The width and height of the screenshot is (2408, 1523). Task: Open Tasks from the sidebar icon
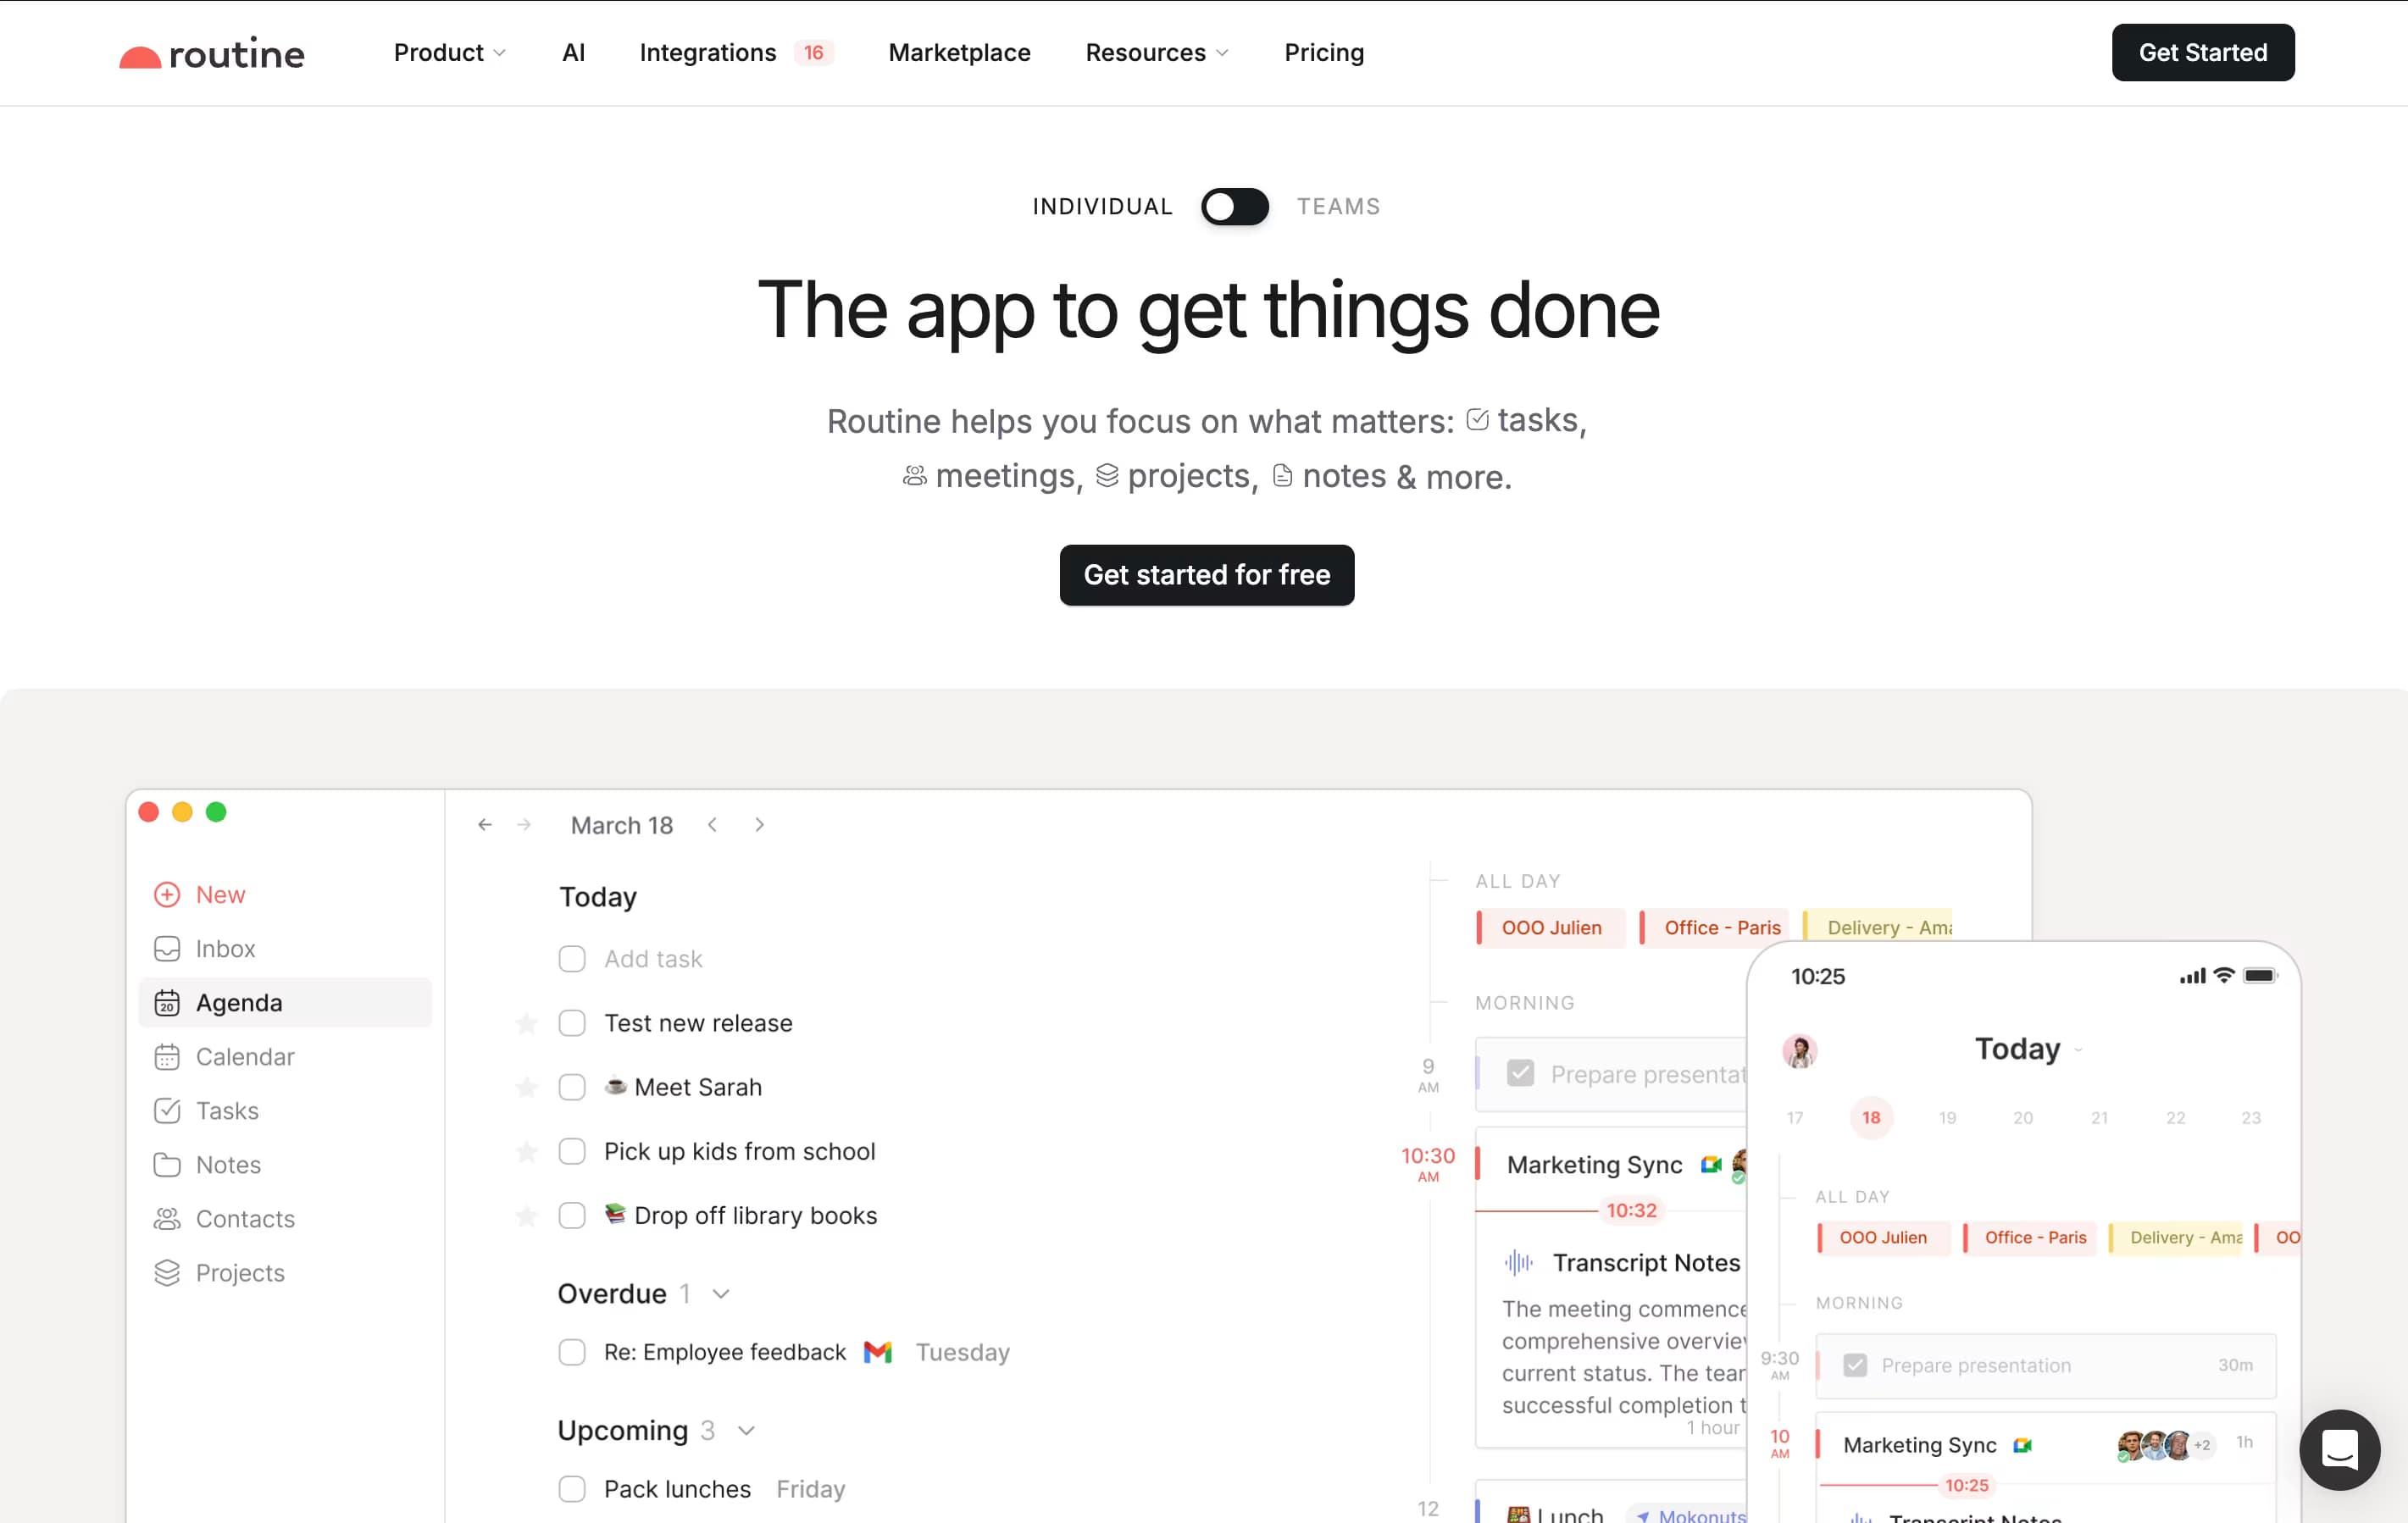tap(167, 1110)
